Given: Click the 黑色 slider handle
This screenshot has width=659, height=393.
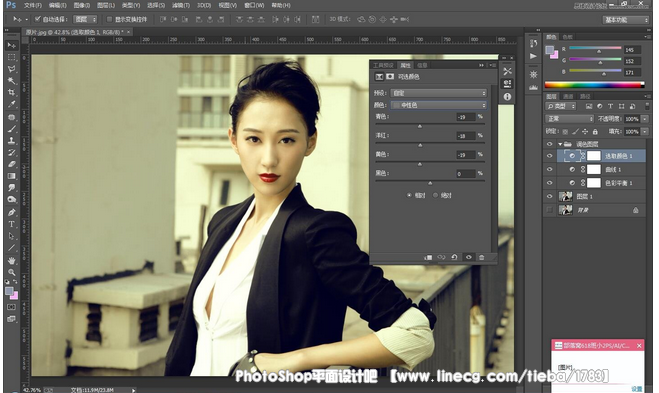Looking at the screenshot, I should pyautogui.click(x=430, y=183).
